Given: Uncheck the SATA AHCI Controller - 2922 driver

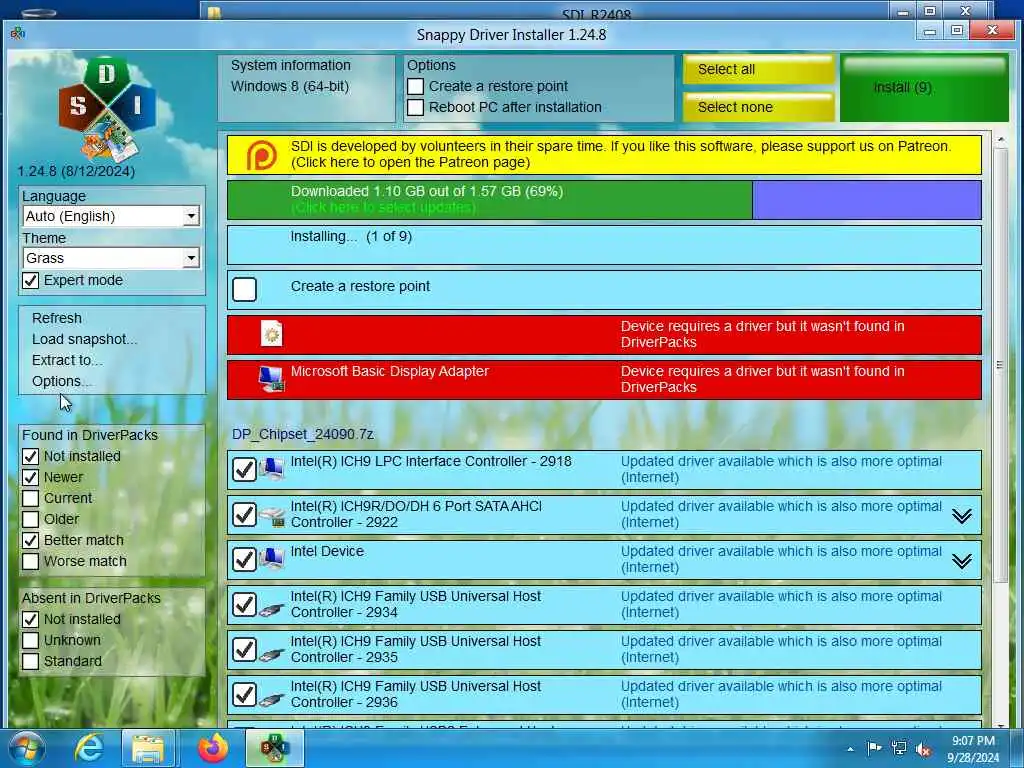Looking at the screenshot, I should click(x=244, y=514).
